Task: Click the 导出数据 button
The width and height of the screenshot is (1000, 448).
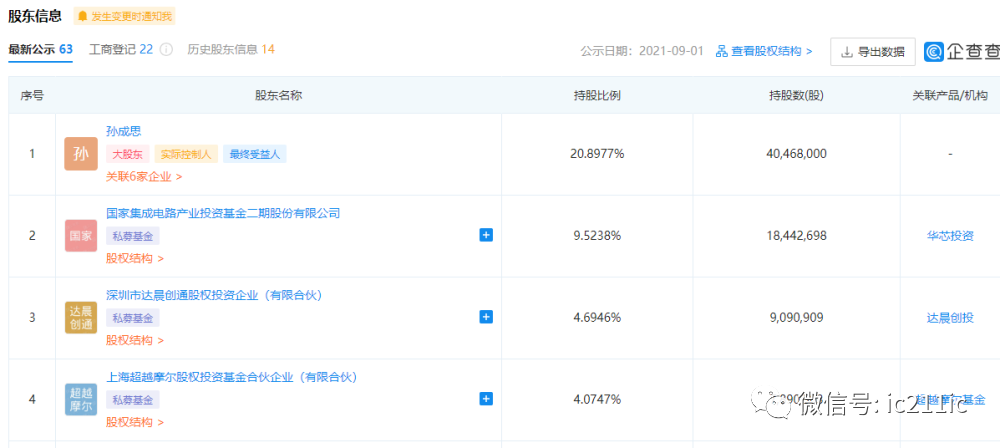Action: click(872, 52)
